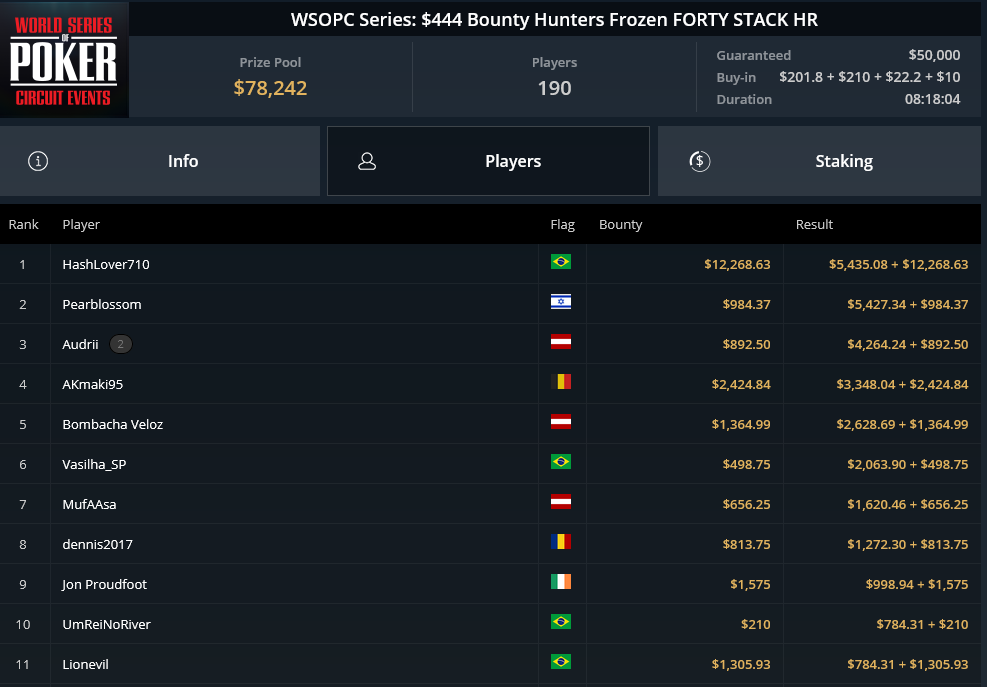Click the buy-in breakdown amount
This screenshot has width=987, height=687.
coord(870,77)
